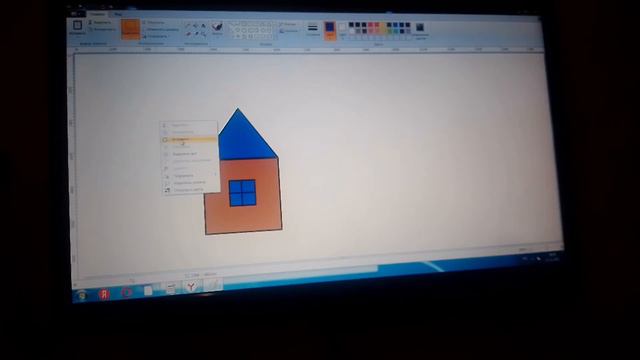Click the Paint taskbar button
The height and width of the screenshot is (360, 640).
pyautogui.click(x=213, y=285)
